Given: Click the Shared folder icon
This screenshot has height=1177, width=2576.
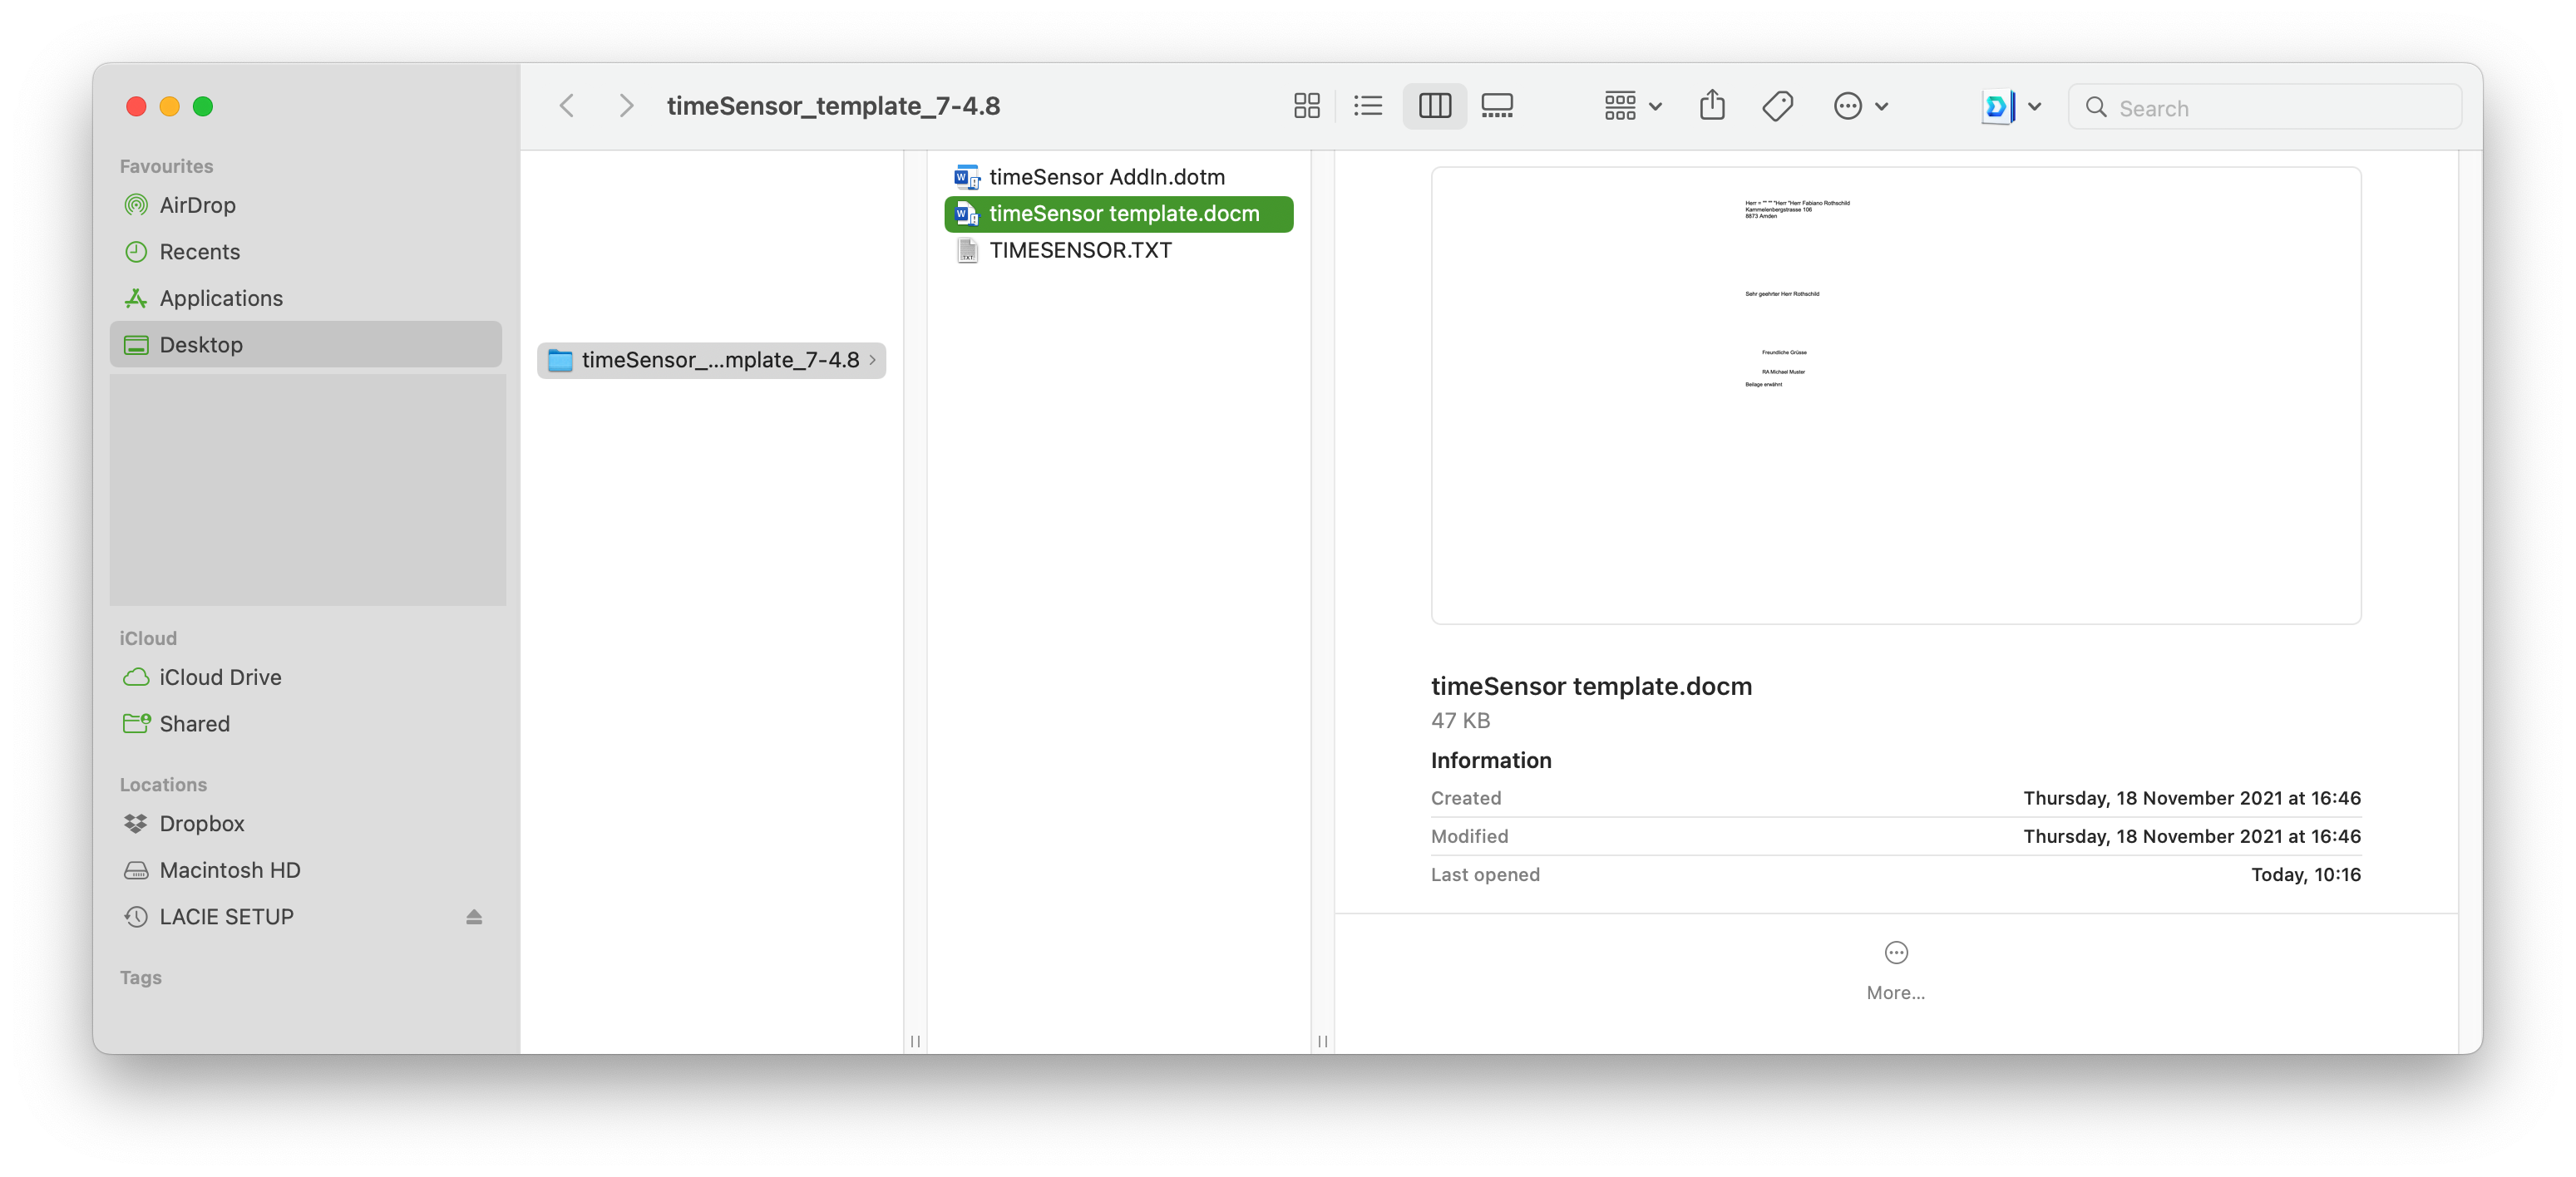Looking at the screenshot, I should [137, 722].
